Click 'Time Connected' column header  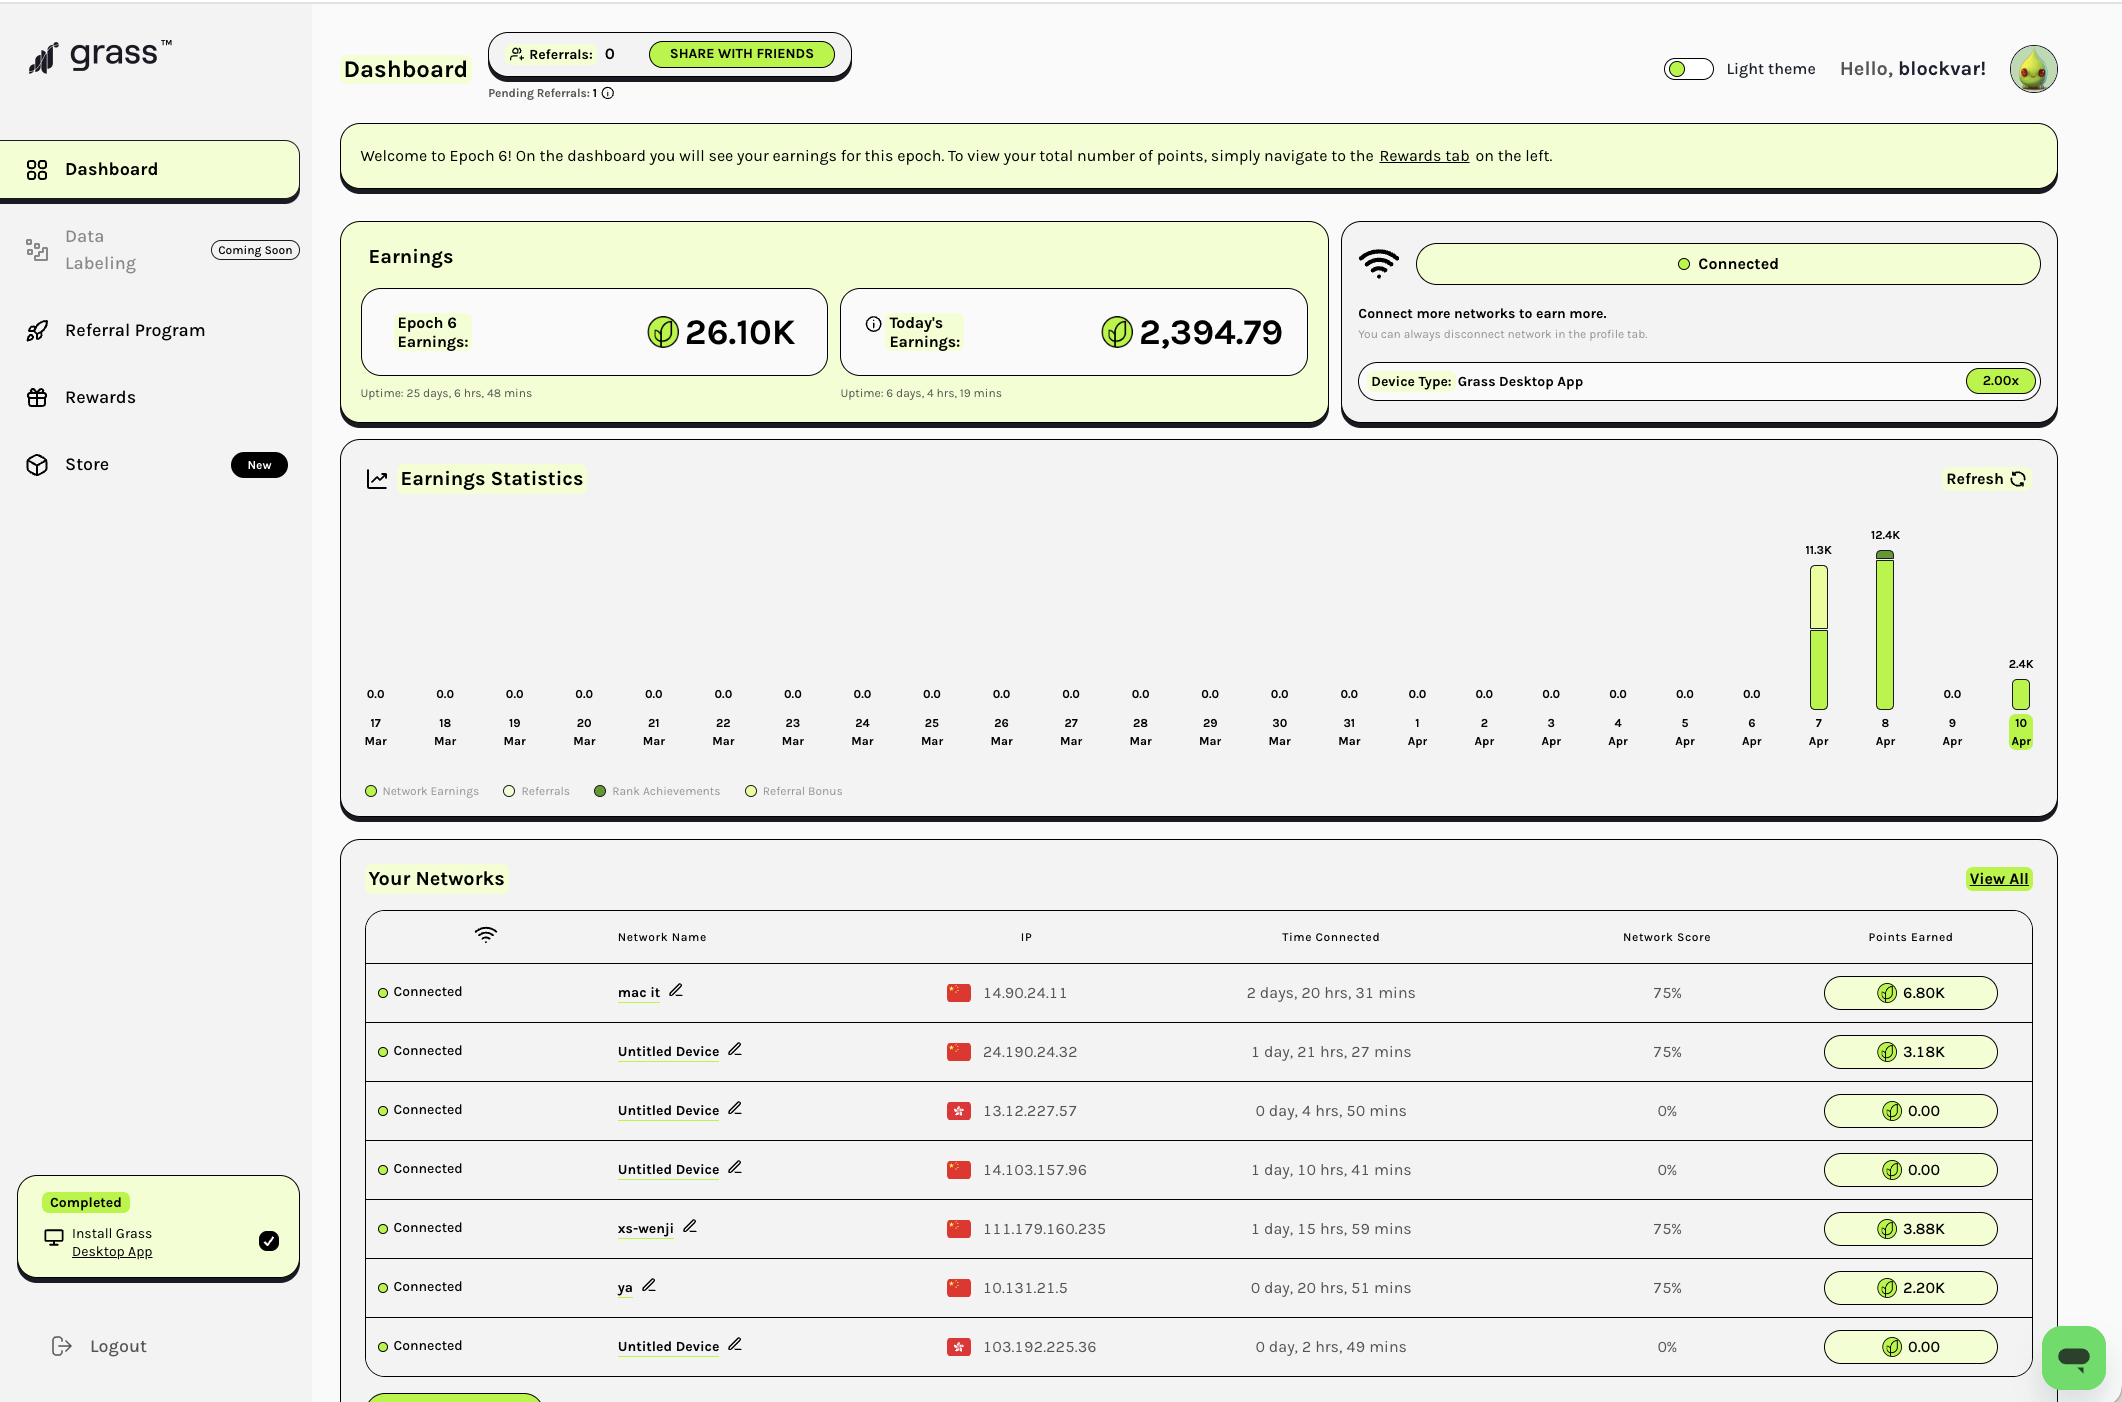click(x=1330, y=937)
